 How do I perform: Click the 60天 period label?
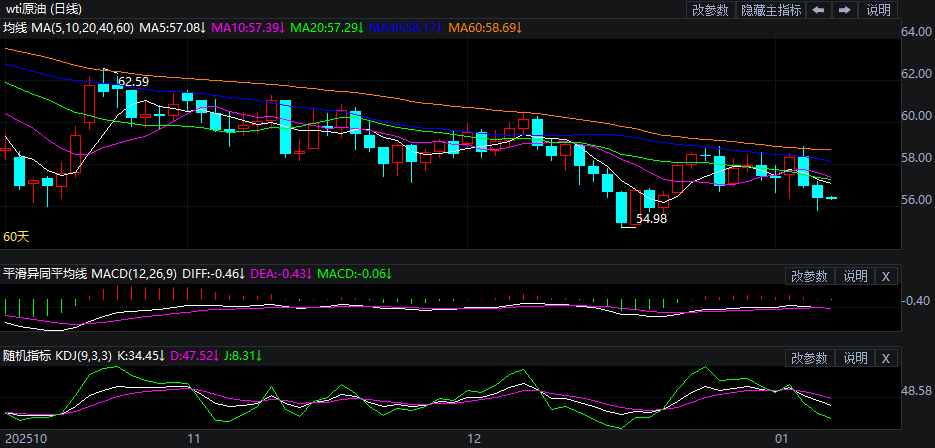17,237
